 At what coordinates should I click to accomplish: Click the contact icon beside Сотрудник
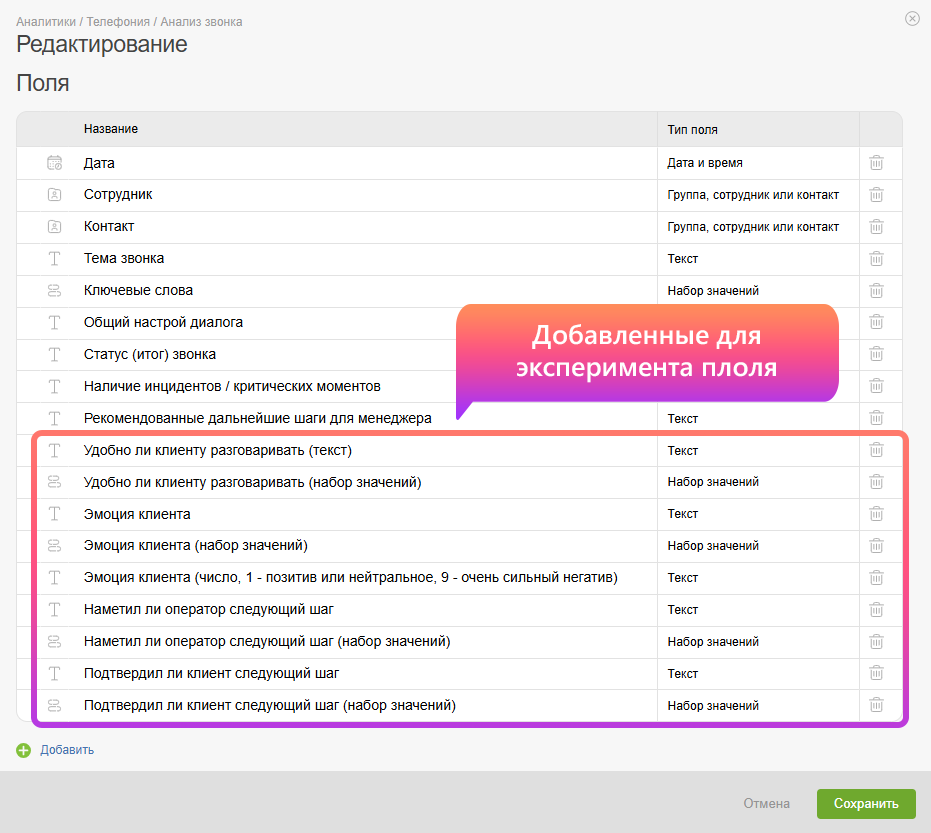[x=55, y=195]
